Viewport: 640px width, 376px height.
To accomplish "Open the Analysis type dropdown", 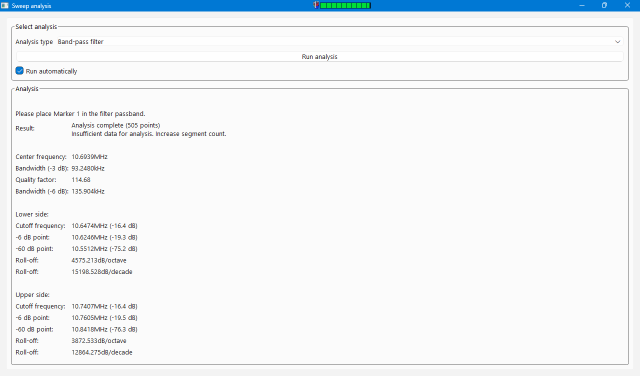I will coord(340,42).
